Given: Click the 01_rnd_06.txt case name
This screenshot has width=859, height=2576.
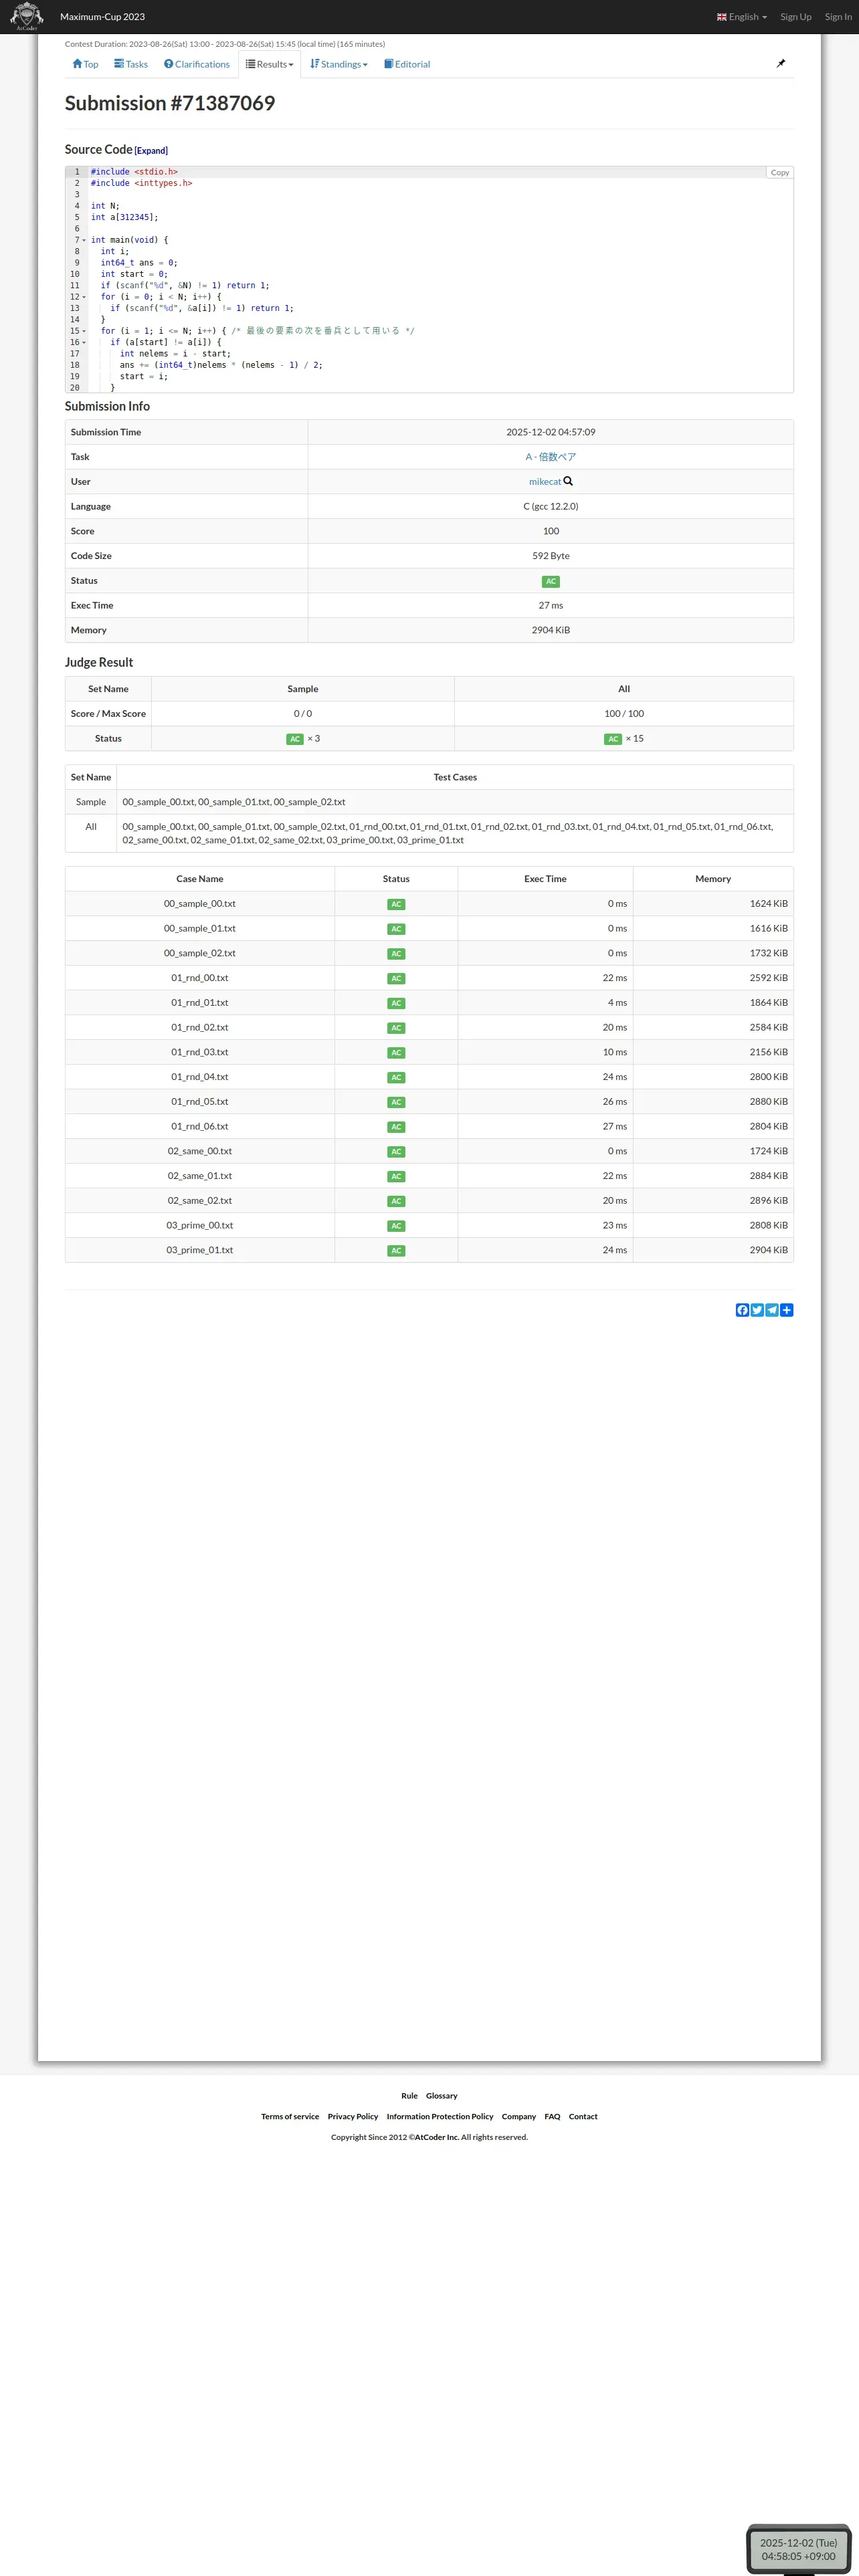Looking at the screenshot, I should (x=200, y=1126).
